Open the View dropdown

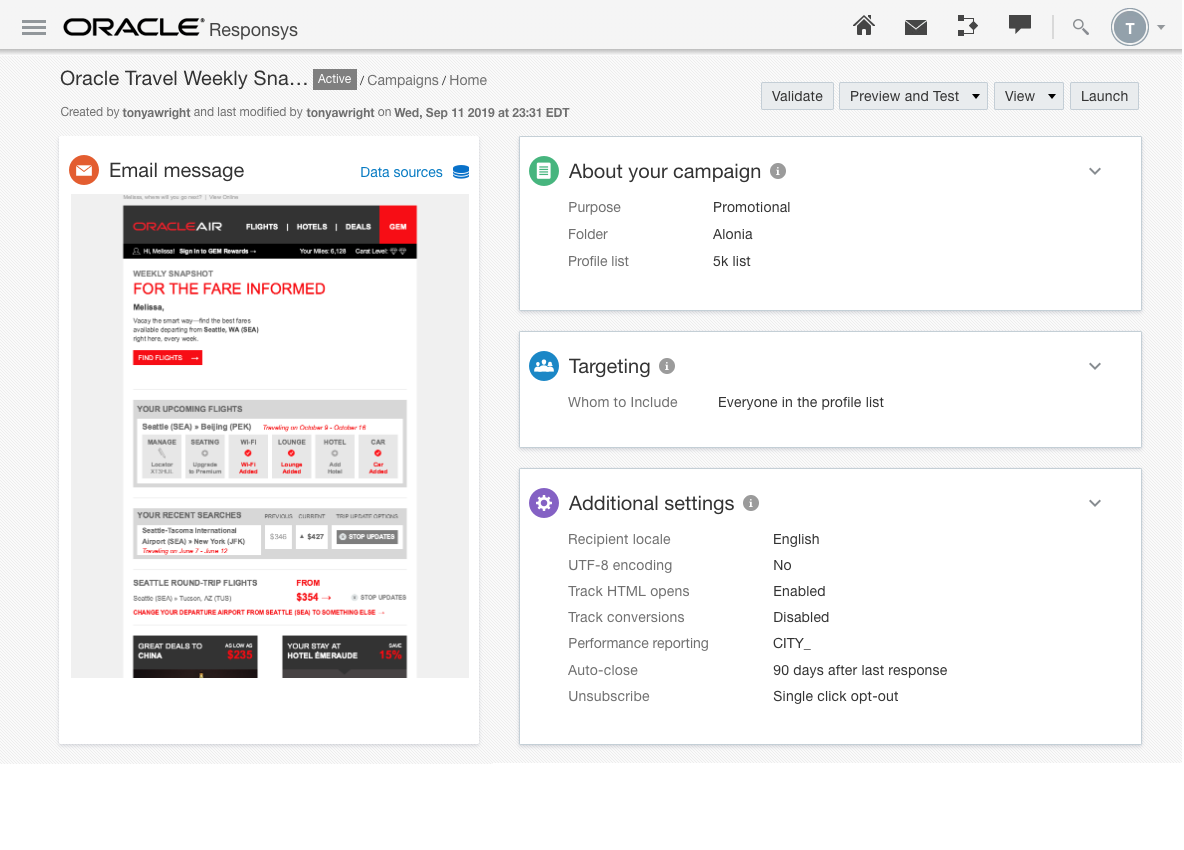click(x=1028, y=96)
